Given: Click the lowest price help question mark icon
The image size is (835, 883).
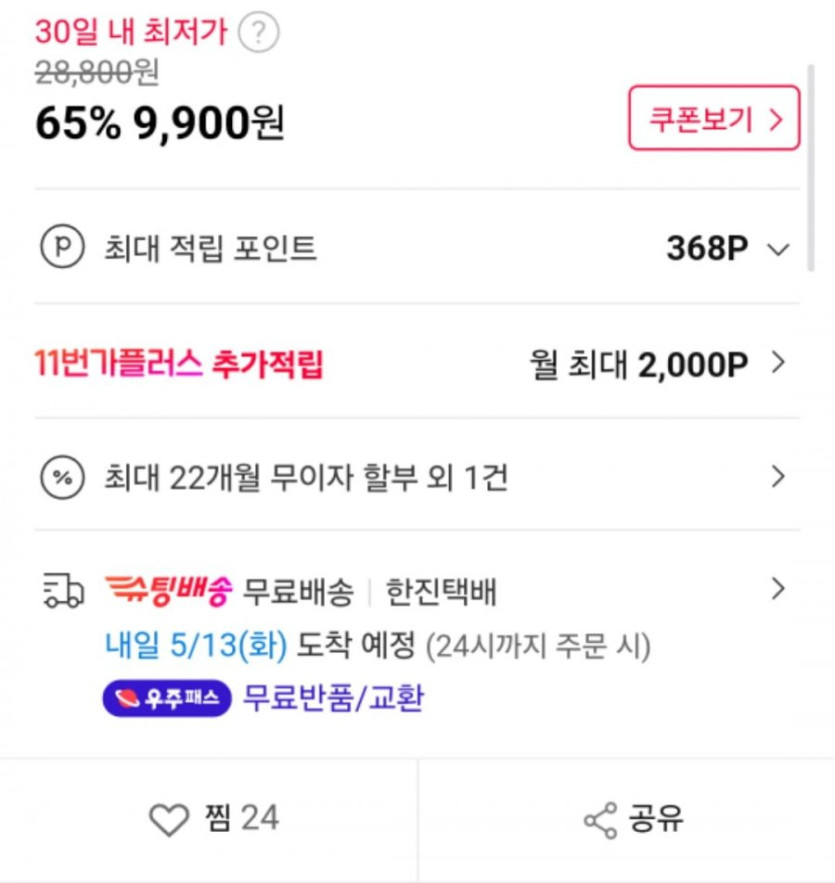Looking at the screenshot, I should (259, 33).
